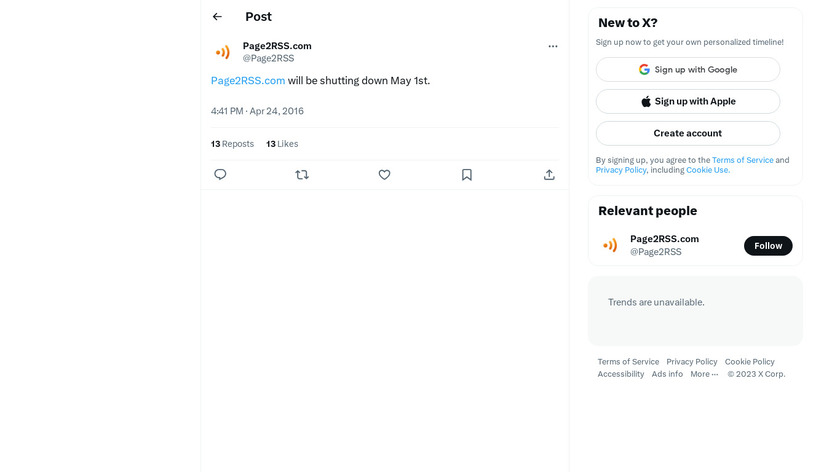Sign up with Apple
The width and height of the screenshot is (840, 472).
(688, 102)
